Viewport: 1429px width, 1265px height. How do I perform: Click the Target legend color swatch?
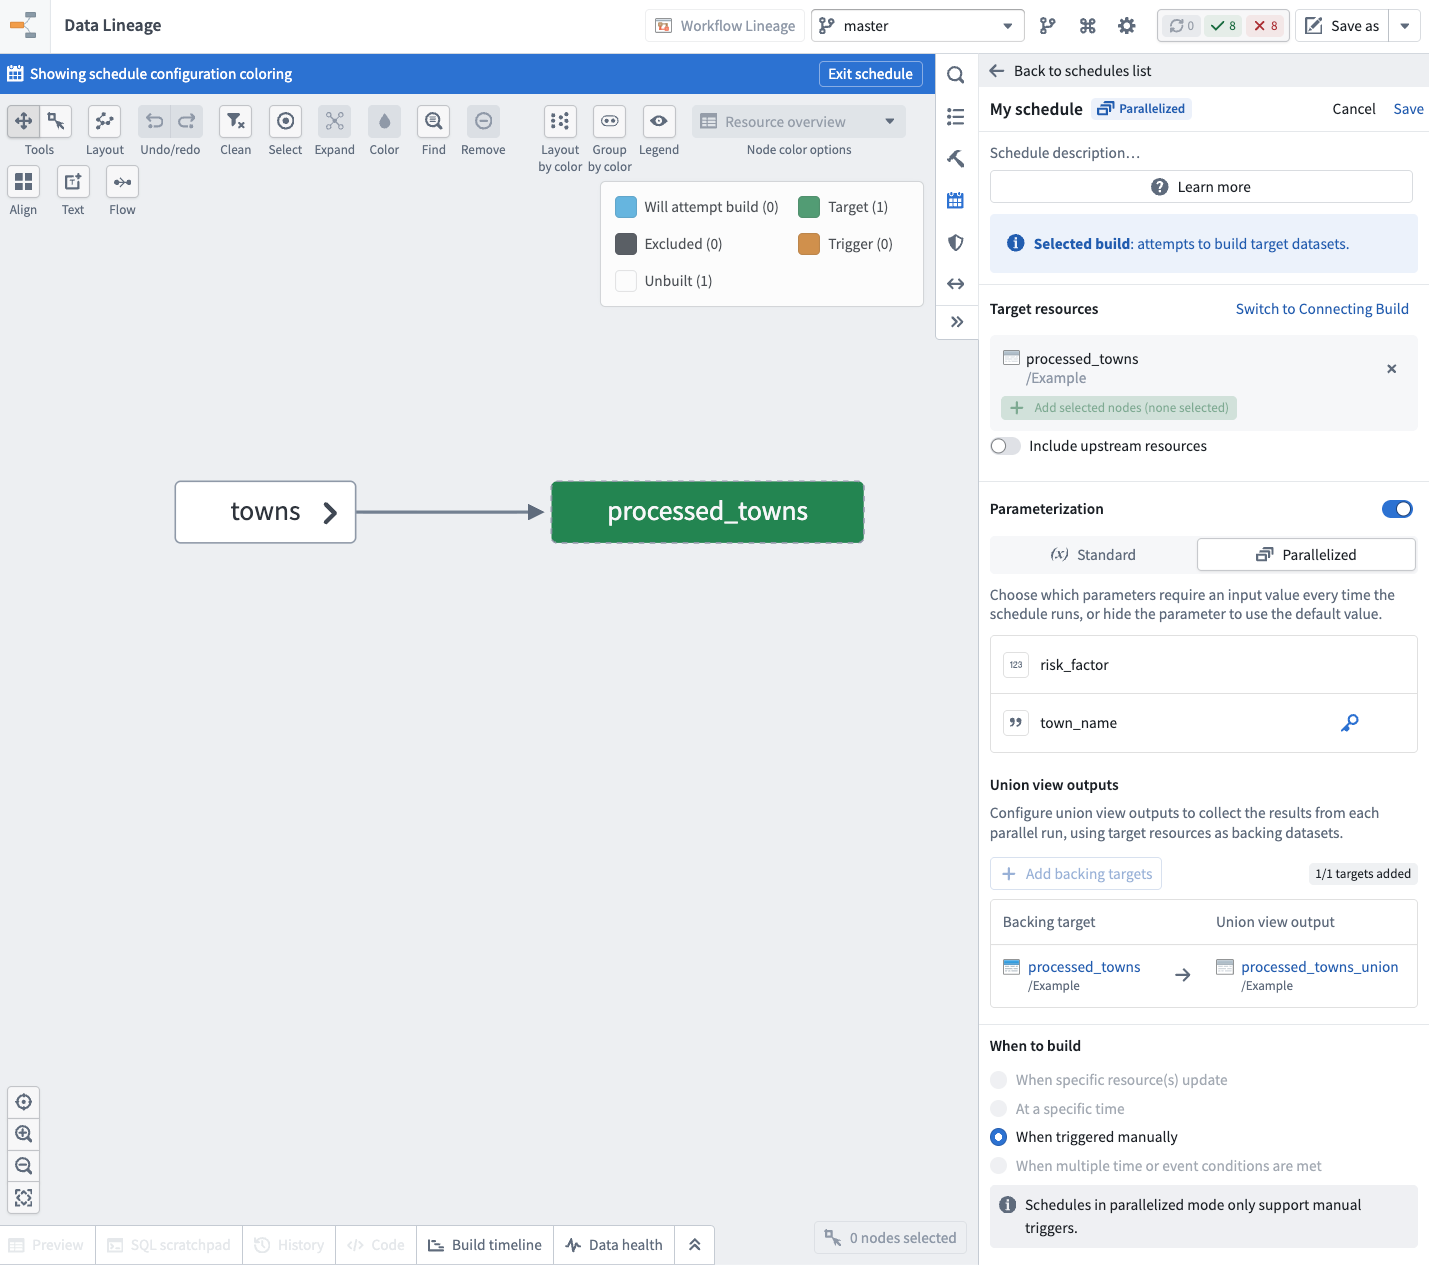(x=809, y=207)
